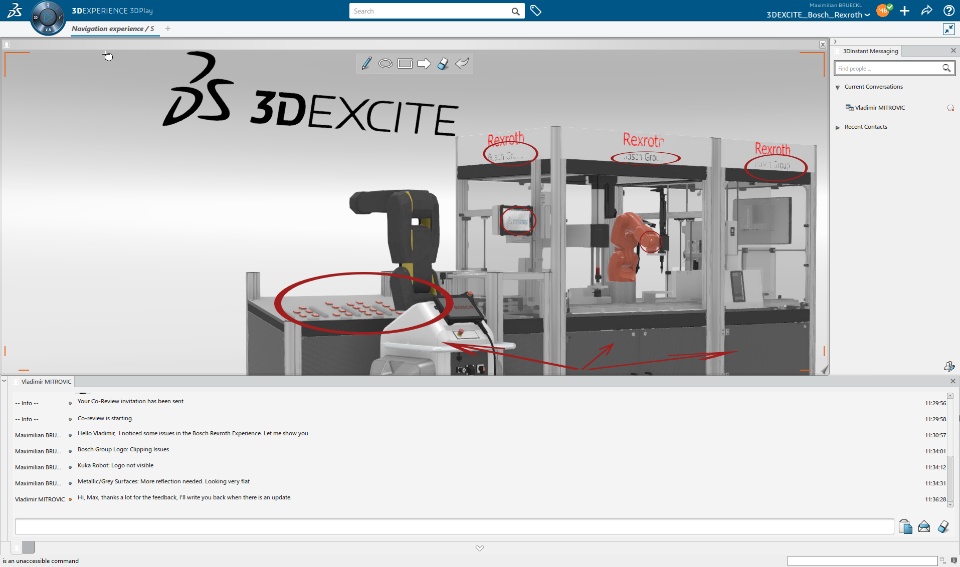This screenshot has width=960, height=567.
Task: Click the status bar command input field
Action: click(x=861, y=561)
